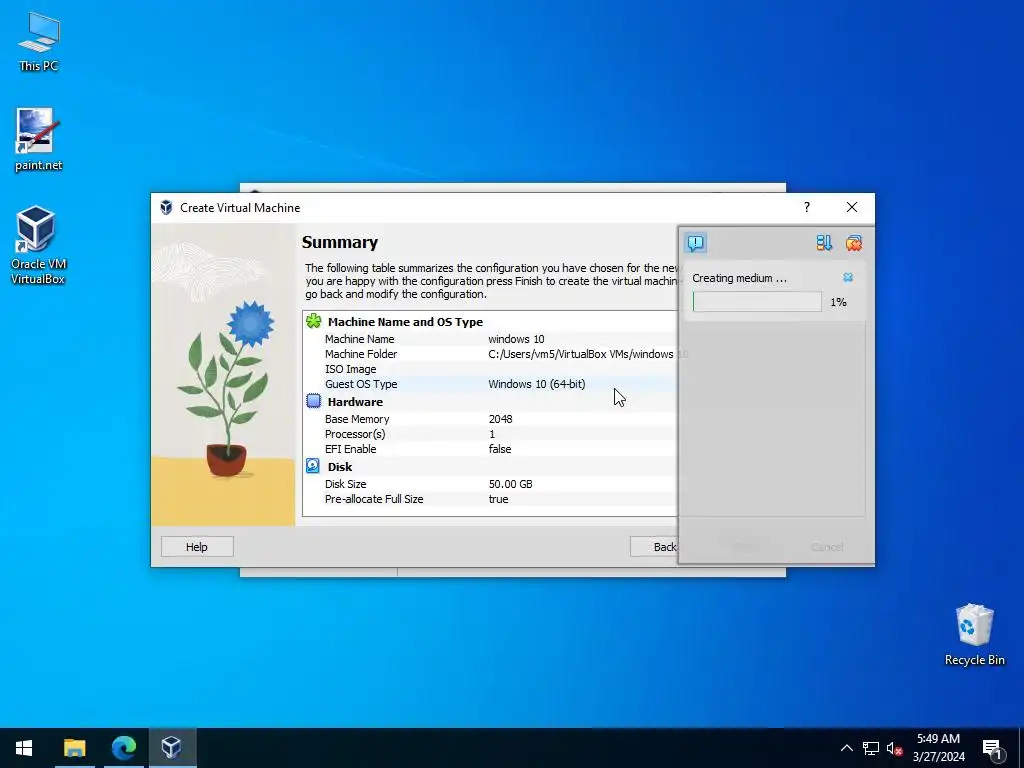
Task: Click the 'Creating medium ...' label
Action: pyautogui.click(x=739, y=278)
